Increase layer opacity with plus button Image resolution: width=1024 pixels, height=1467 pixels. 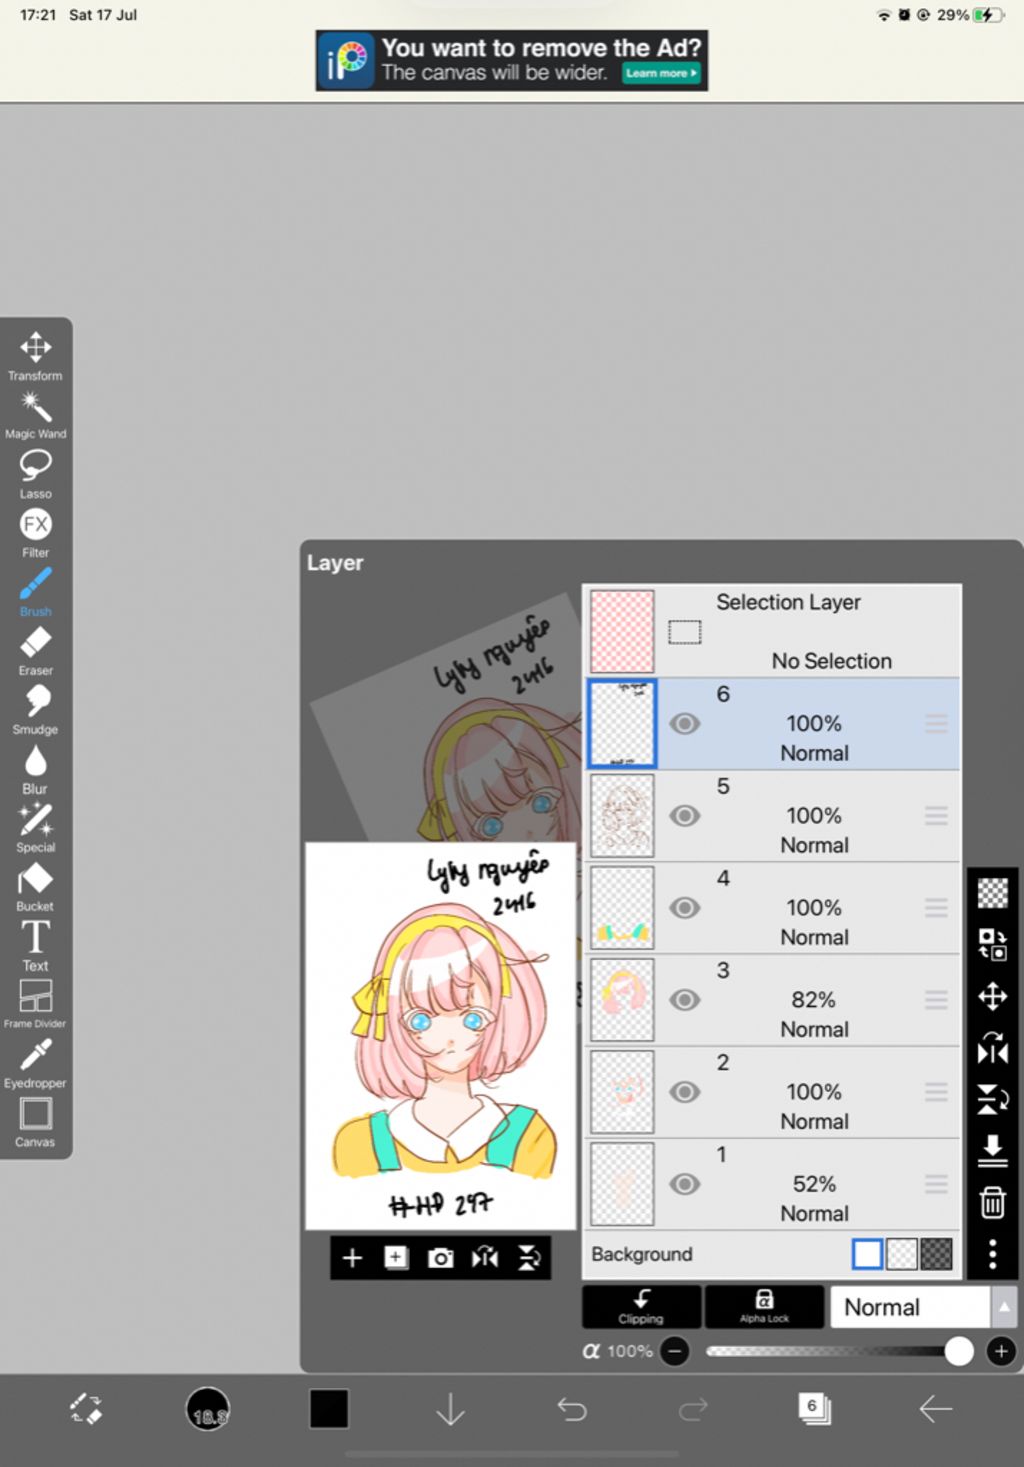[1001, 1351]
